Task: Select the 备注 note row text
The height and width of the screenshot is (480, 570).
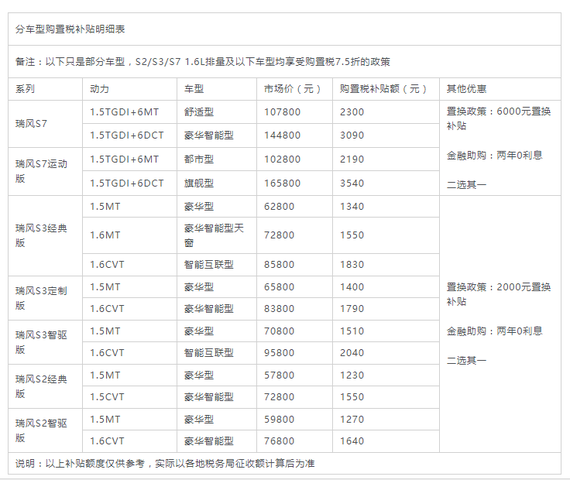Action: click(x=202, y=62)
